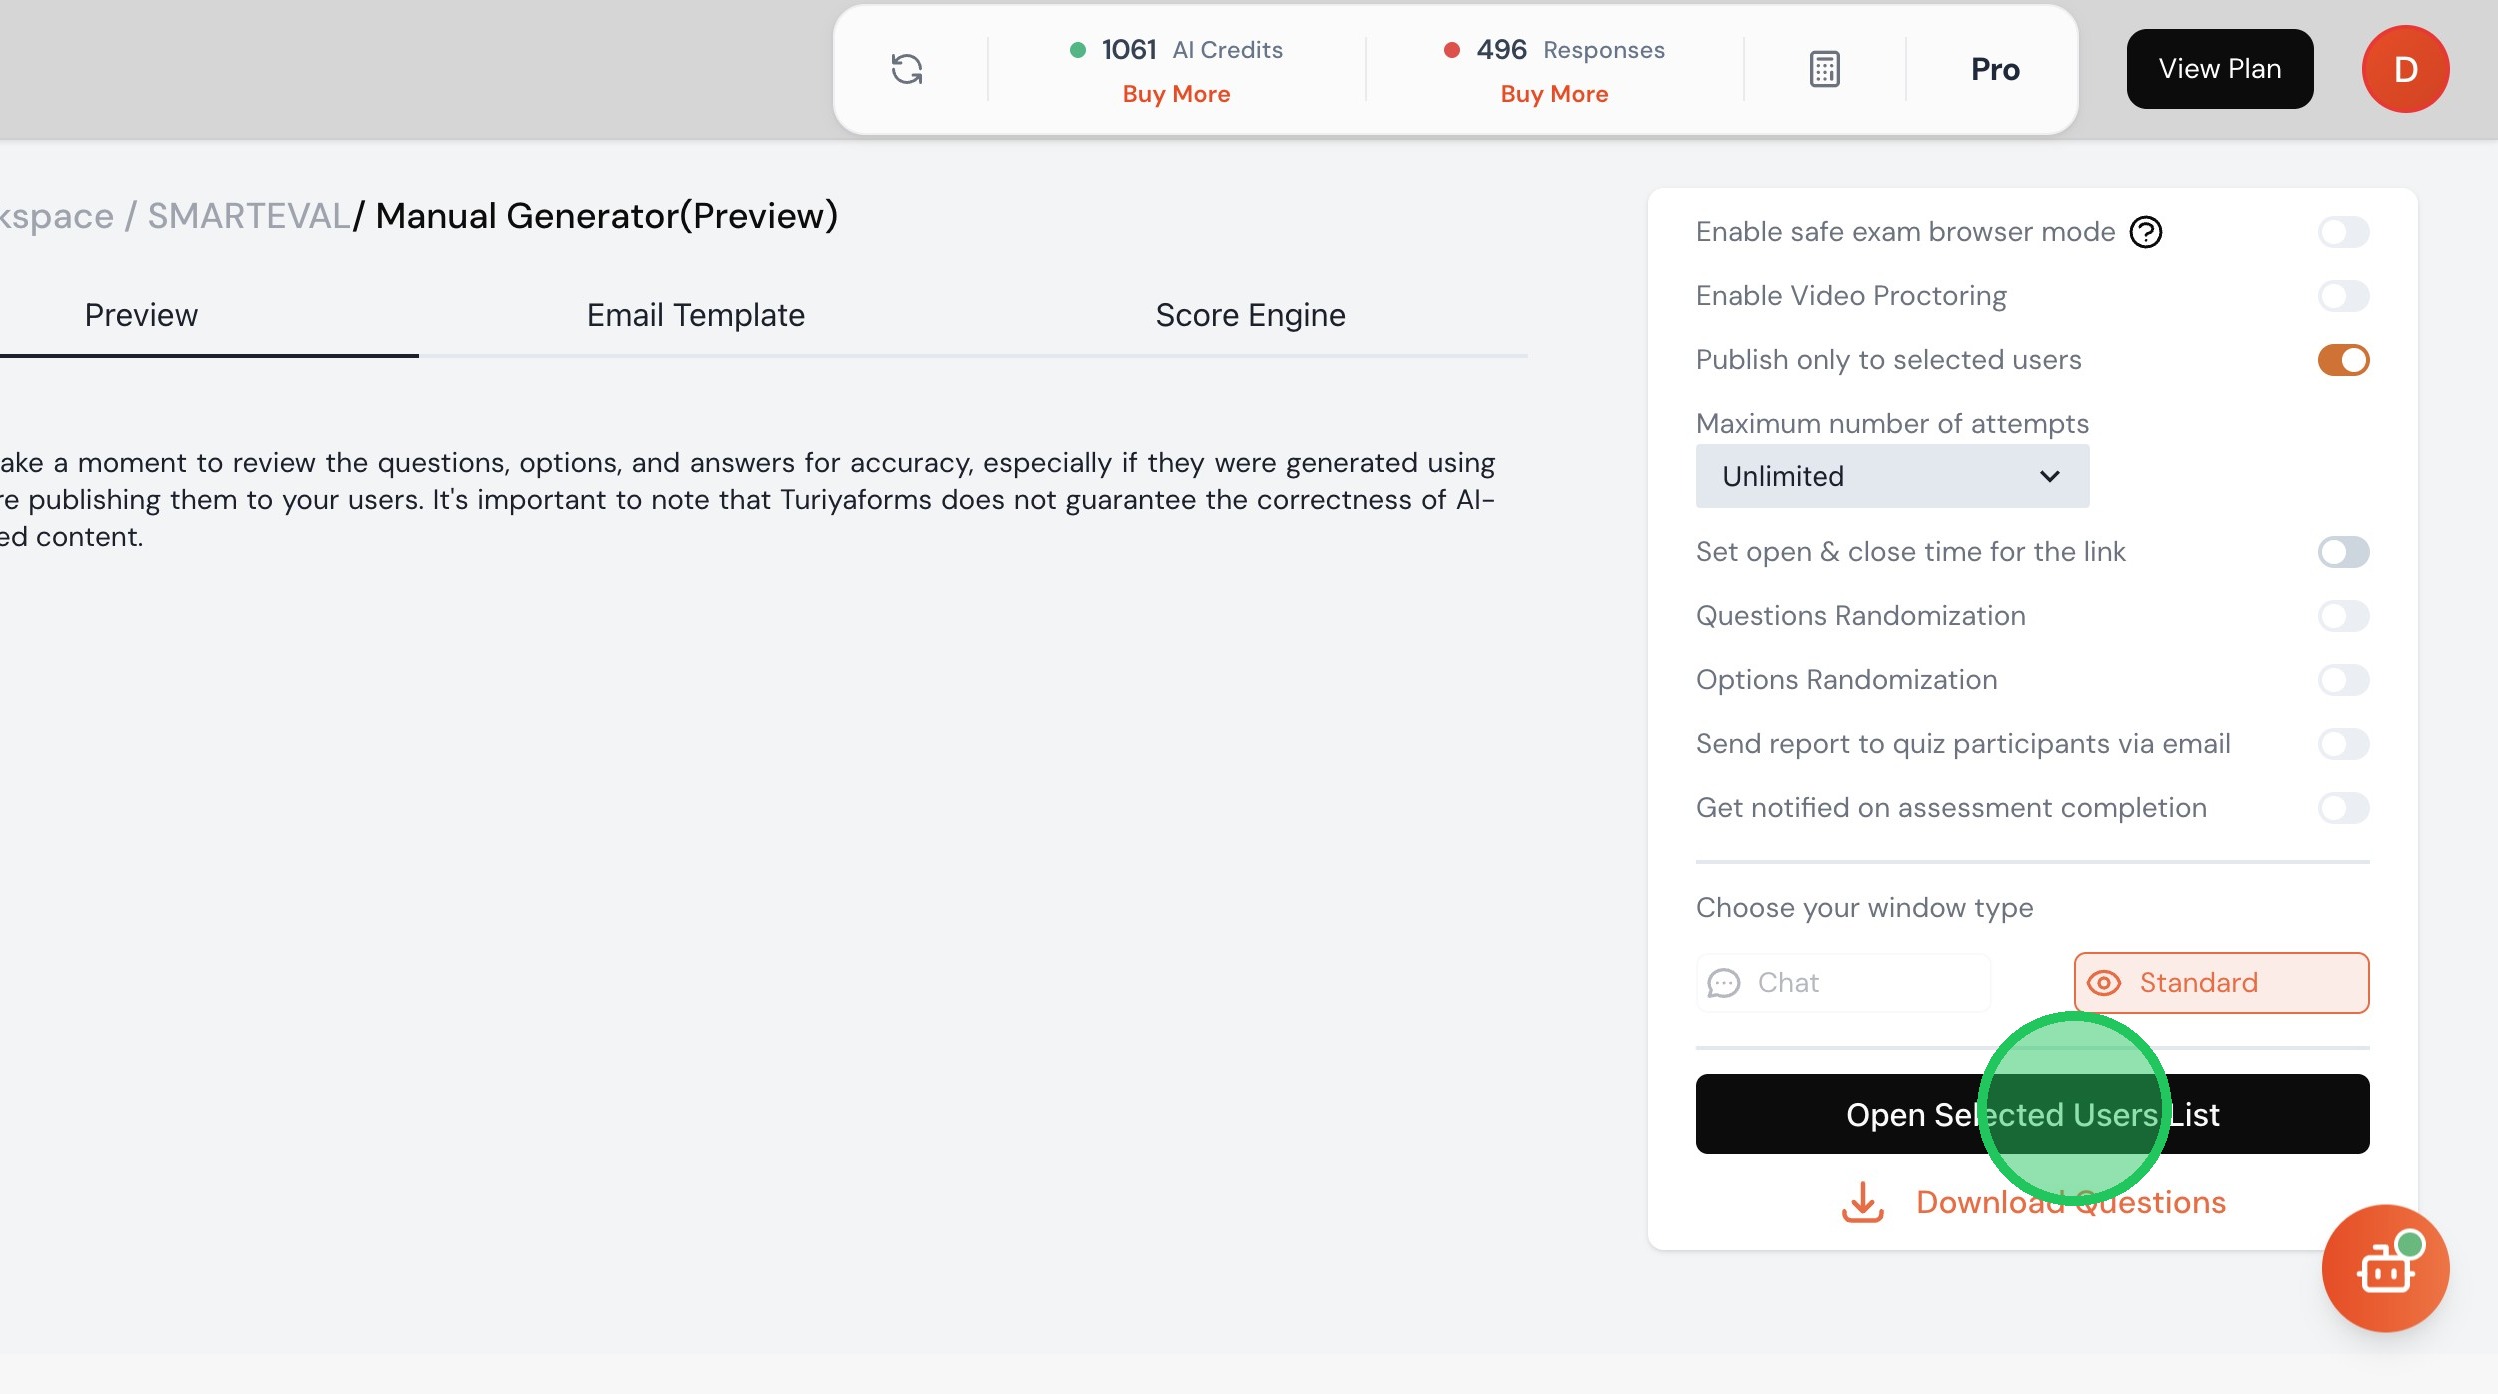Select the Standard window type
Image resolution: width=2498 pixels, height=1394 pixels.
[2220, 982]
